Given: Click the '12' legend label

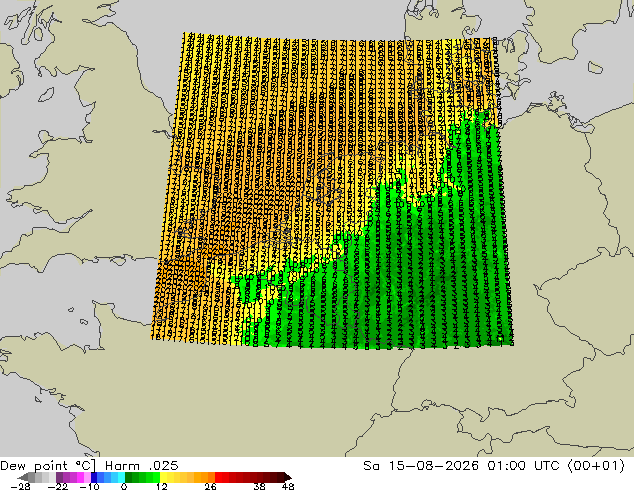Looking at the screenshot, I should point(162,486).
